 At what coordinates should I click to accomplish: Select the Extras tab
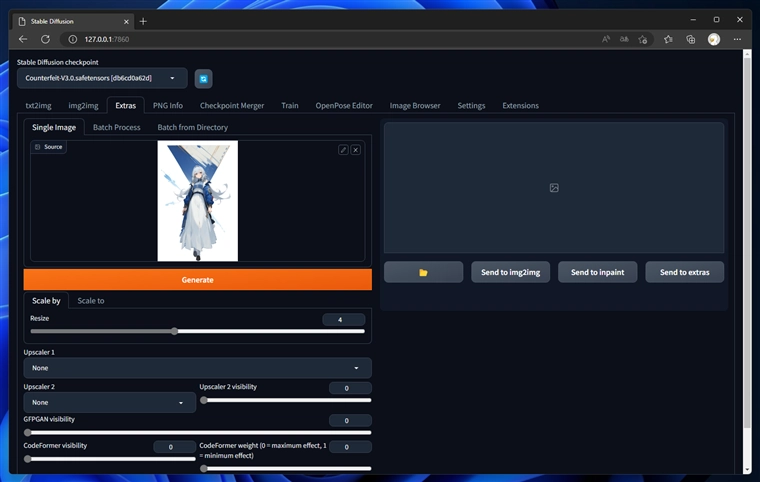(x=126, y=105)
